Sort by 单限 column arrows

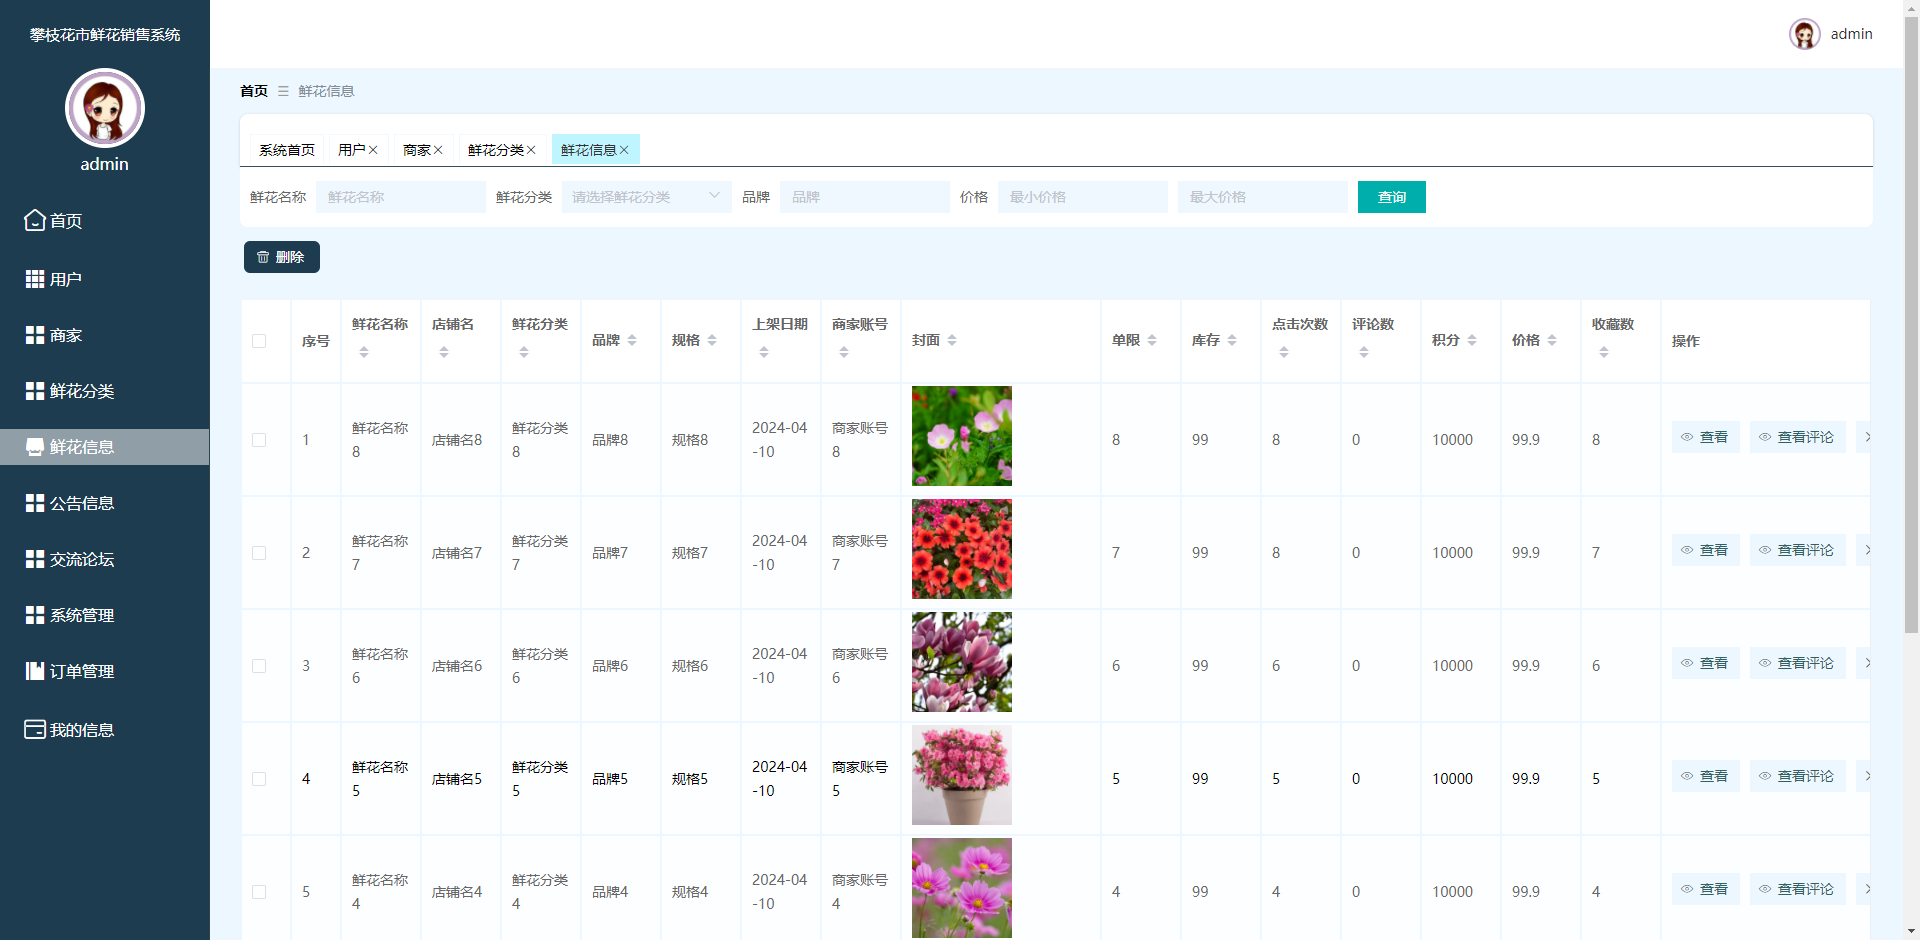click(1152, 341)
